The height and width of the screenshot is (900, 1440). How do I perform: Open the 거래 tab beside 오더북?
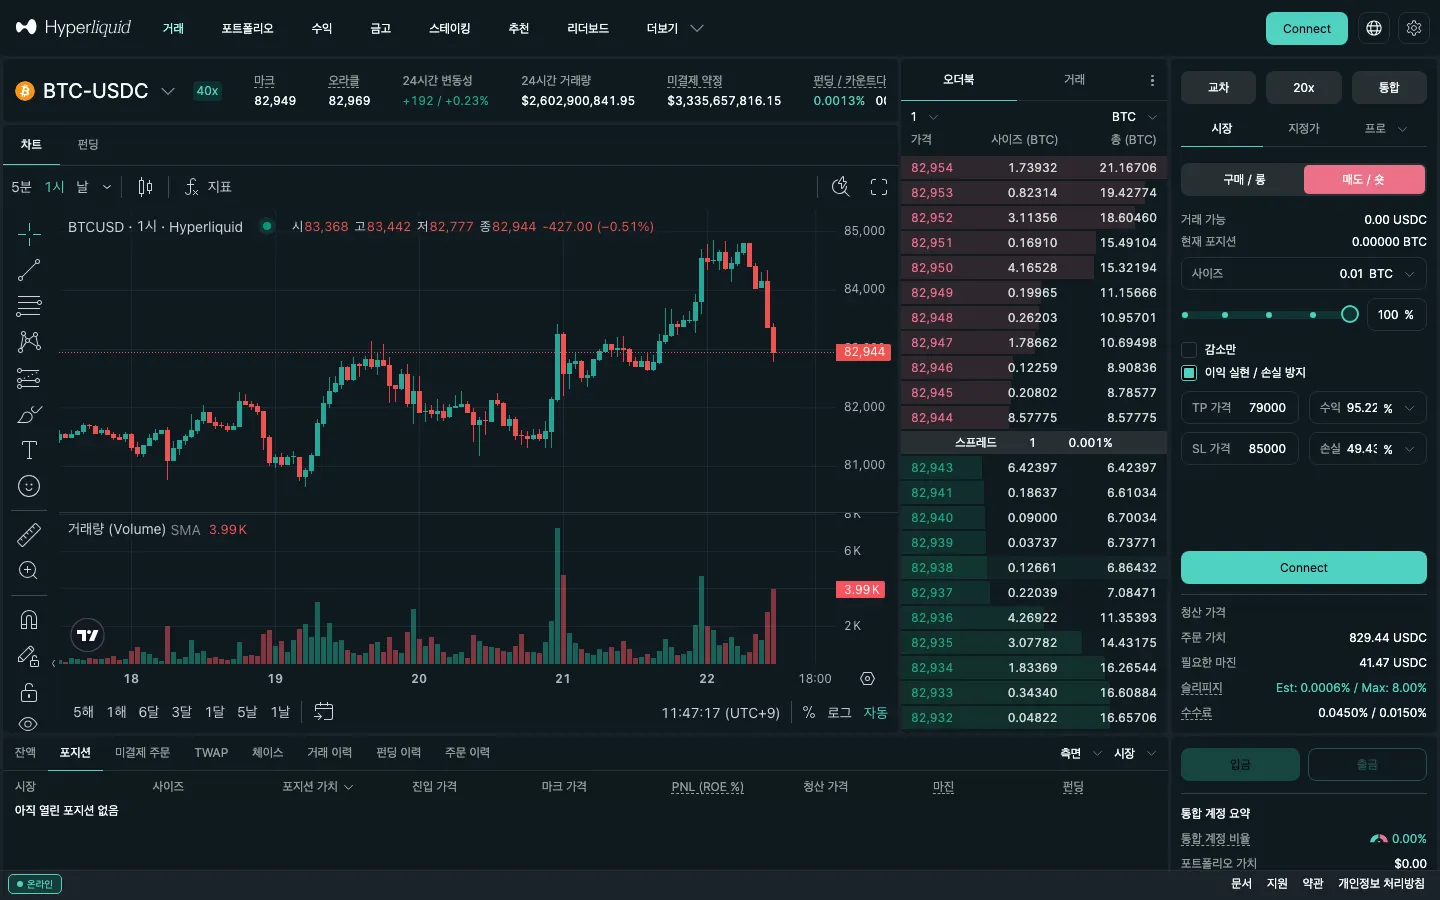pyautogui.click(x=1074, y=80)
